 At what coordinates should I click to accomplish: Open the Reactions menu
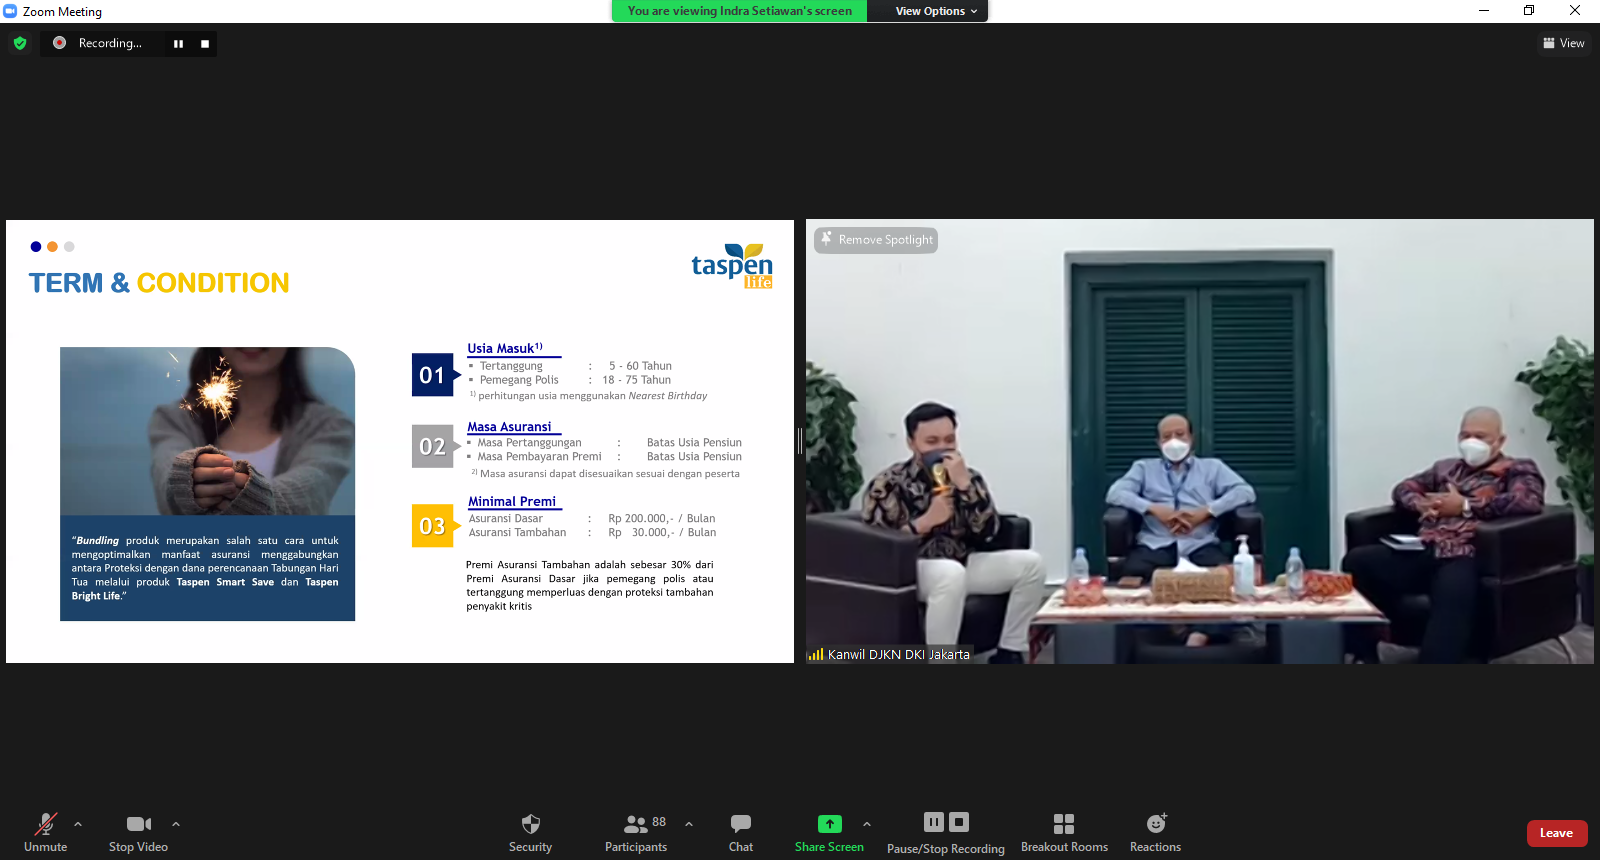point(1155,832)
